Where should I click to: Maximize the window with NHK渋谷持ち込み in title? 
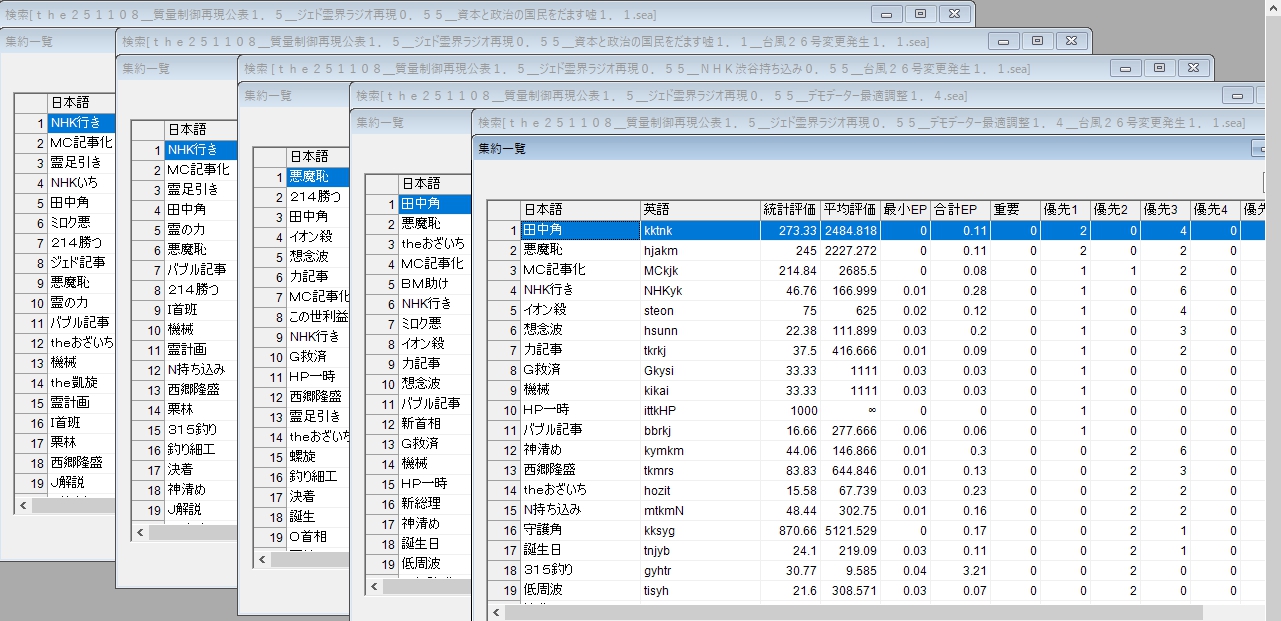pos(1159,68)
